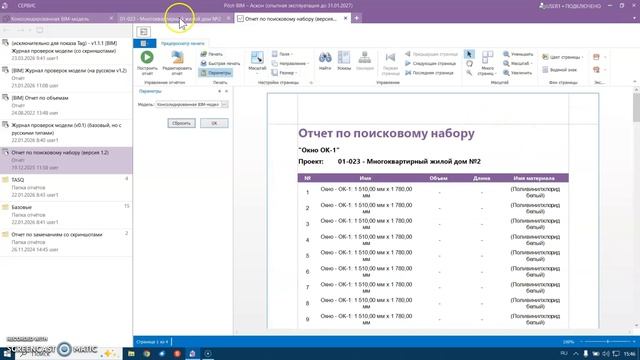This screenshot has width=640, height=360.
Task: Select the BIM check log v1.2 report
Action: click(66, 78)
